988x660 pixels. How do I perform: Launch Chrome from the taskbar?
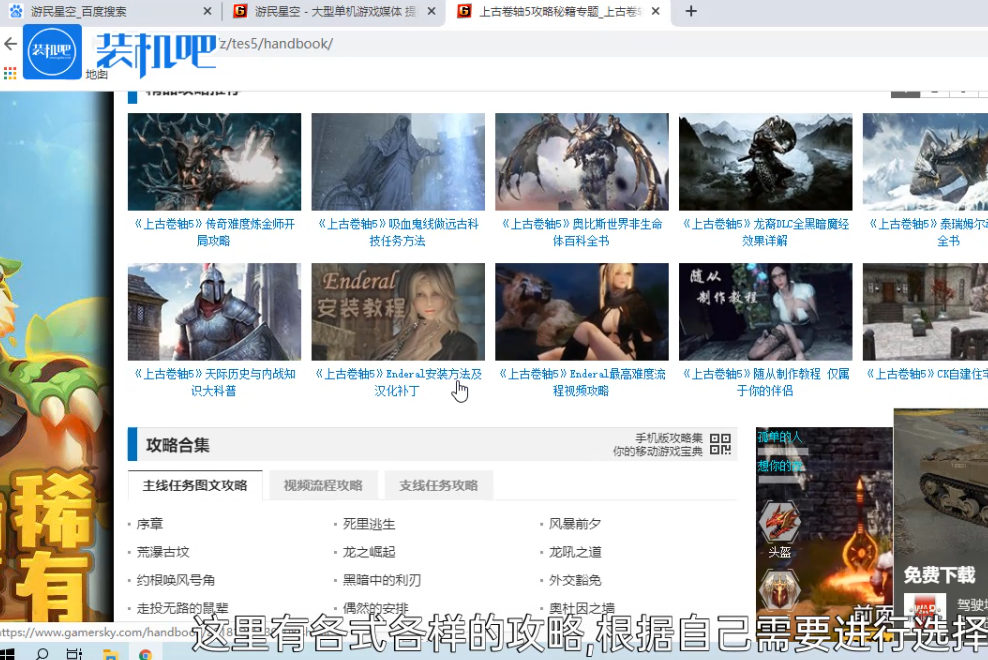pos(146,655)
